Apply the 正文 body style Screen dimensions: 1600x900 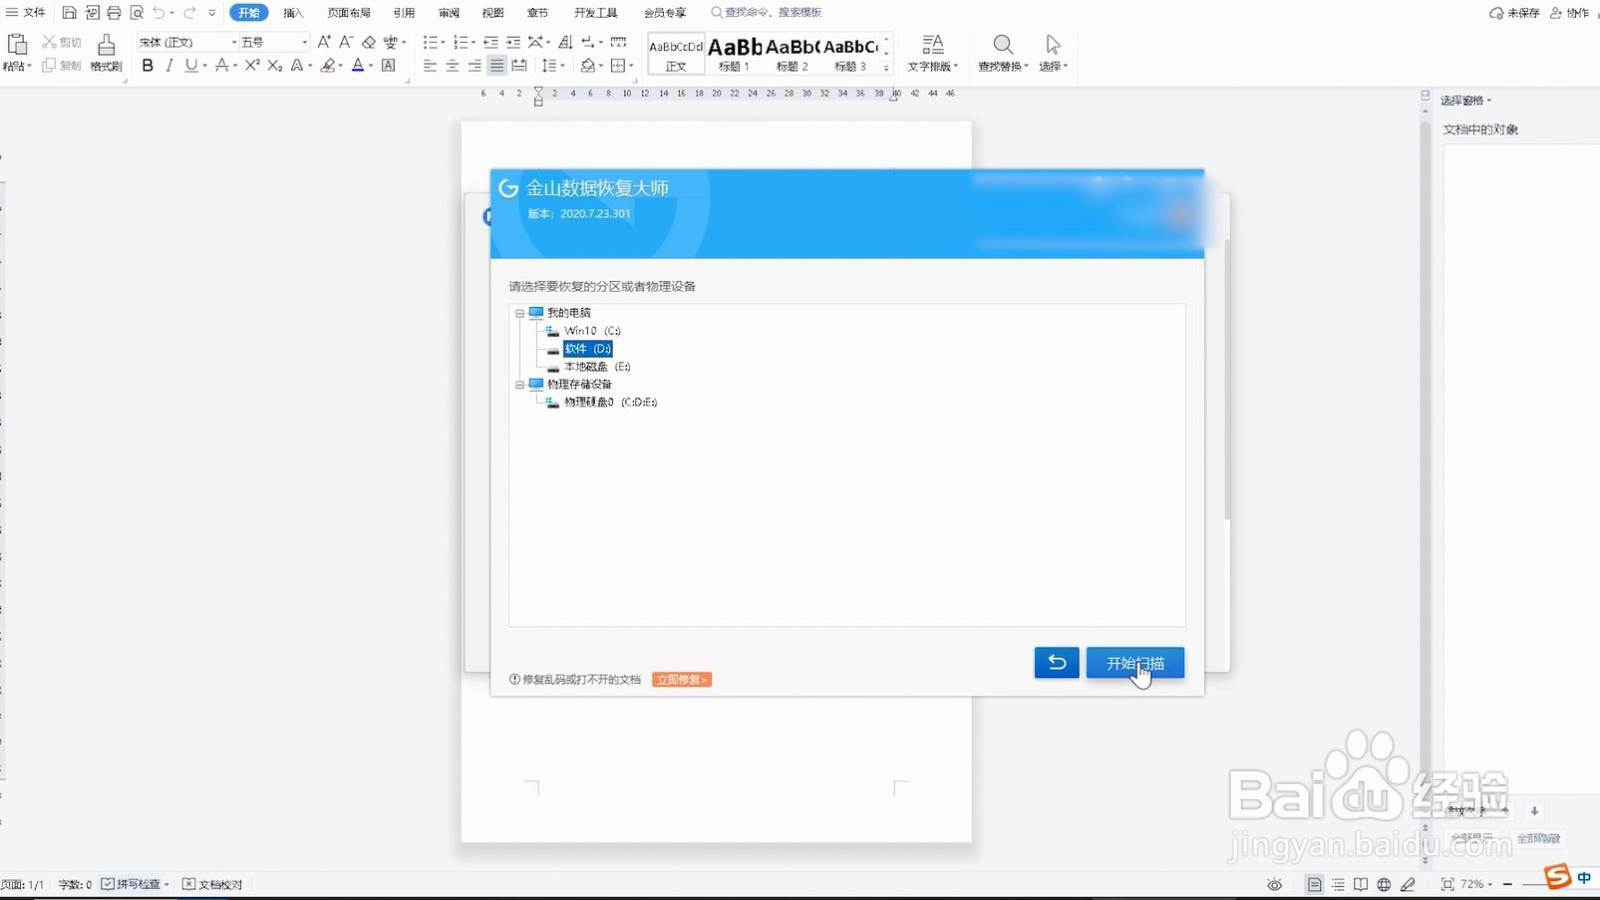676,53
